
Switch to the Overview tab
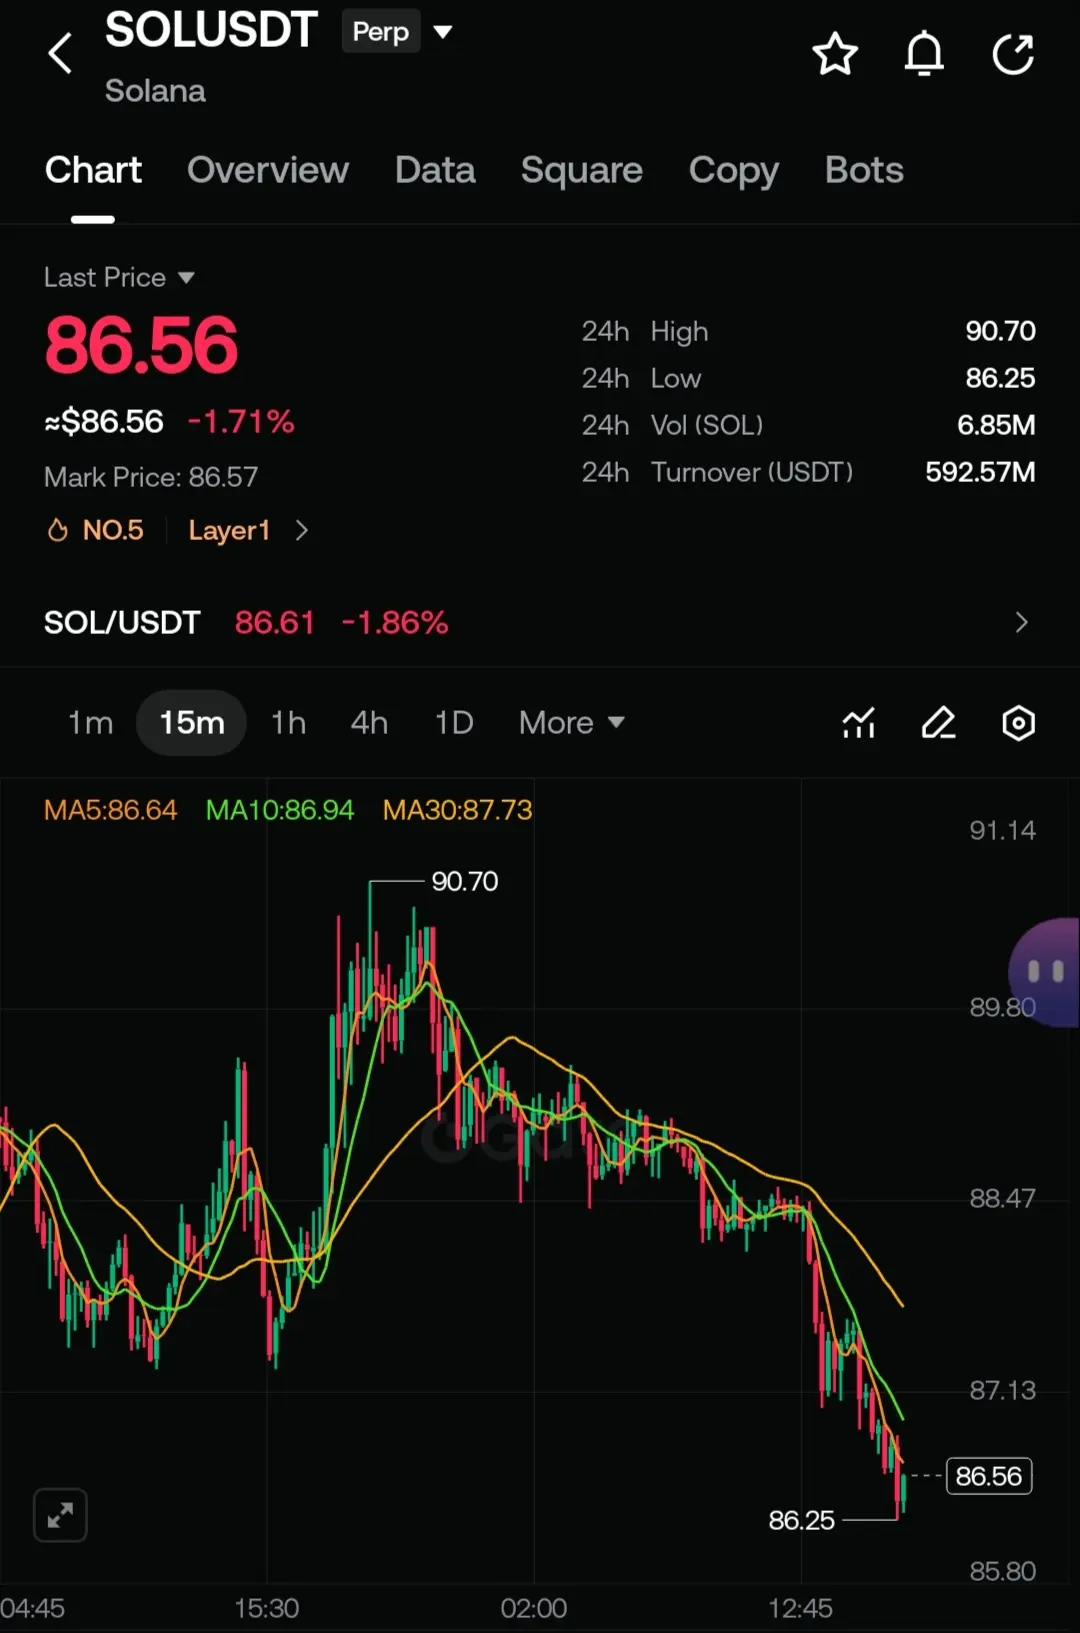[268, 170]
